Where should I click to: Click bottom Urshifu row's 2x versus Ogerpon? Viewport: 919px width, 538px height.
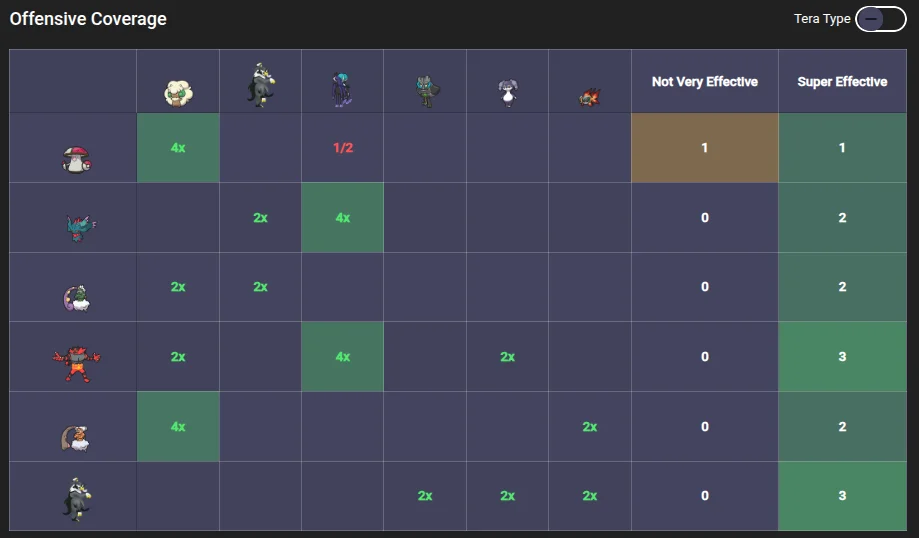click(425, 496)
